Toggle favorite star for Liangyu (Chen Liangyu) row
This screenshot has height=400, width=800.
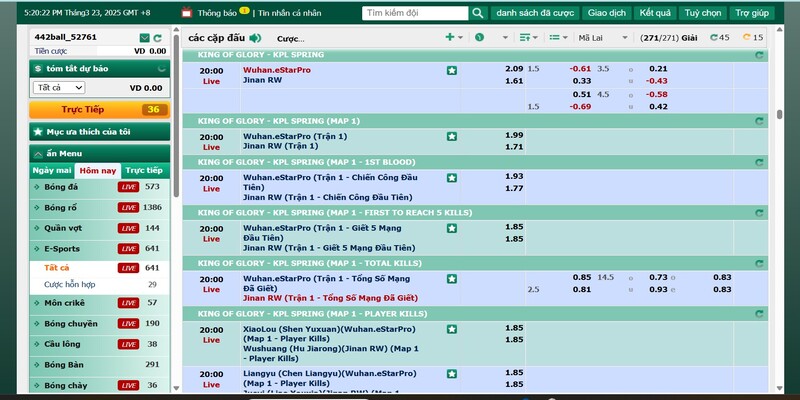click(x=452, y=374)
